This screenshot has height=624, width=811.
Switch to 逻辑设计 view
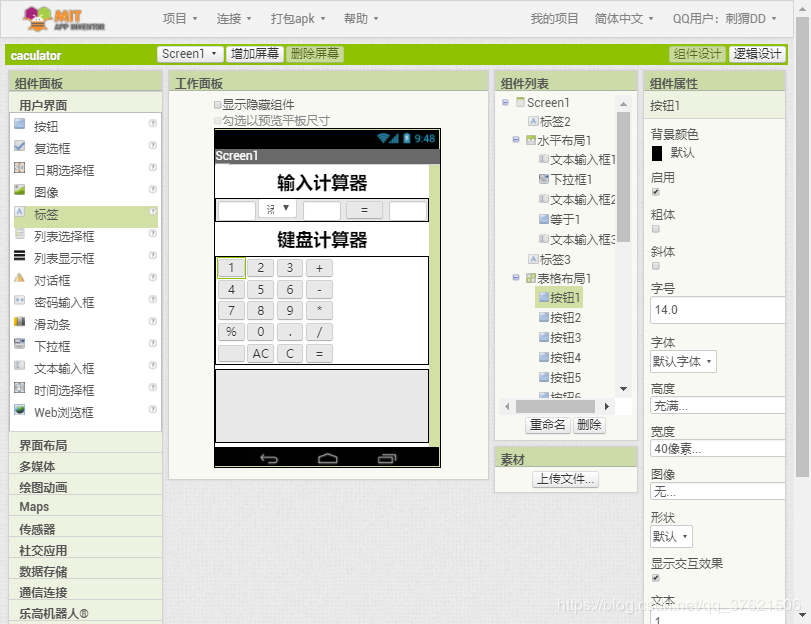tap(757, 54)
